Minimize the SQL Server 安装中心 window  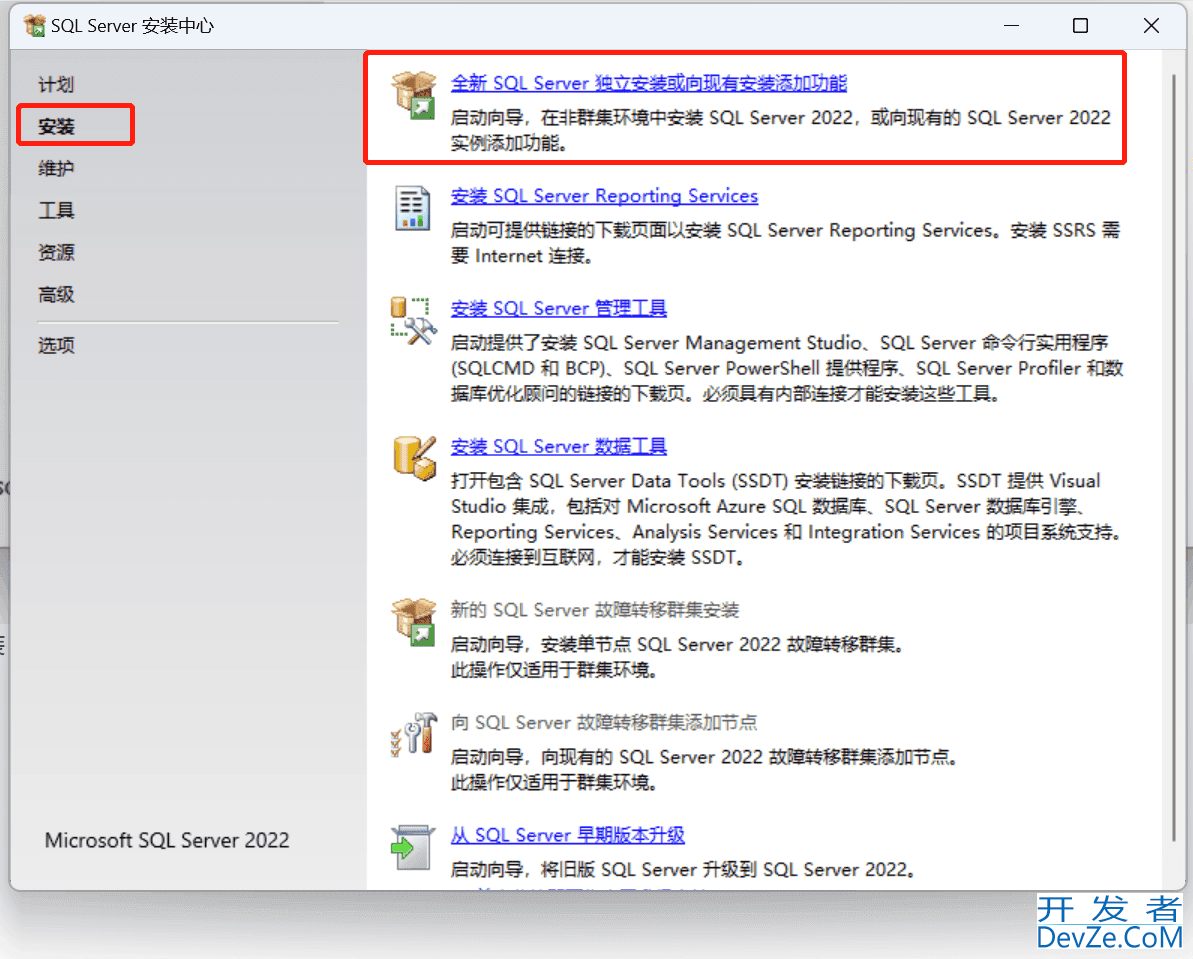tap(1011, 26)
